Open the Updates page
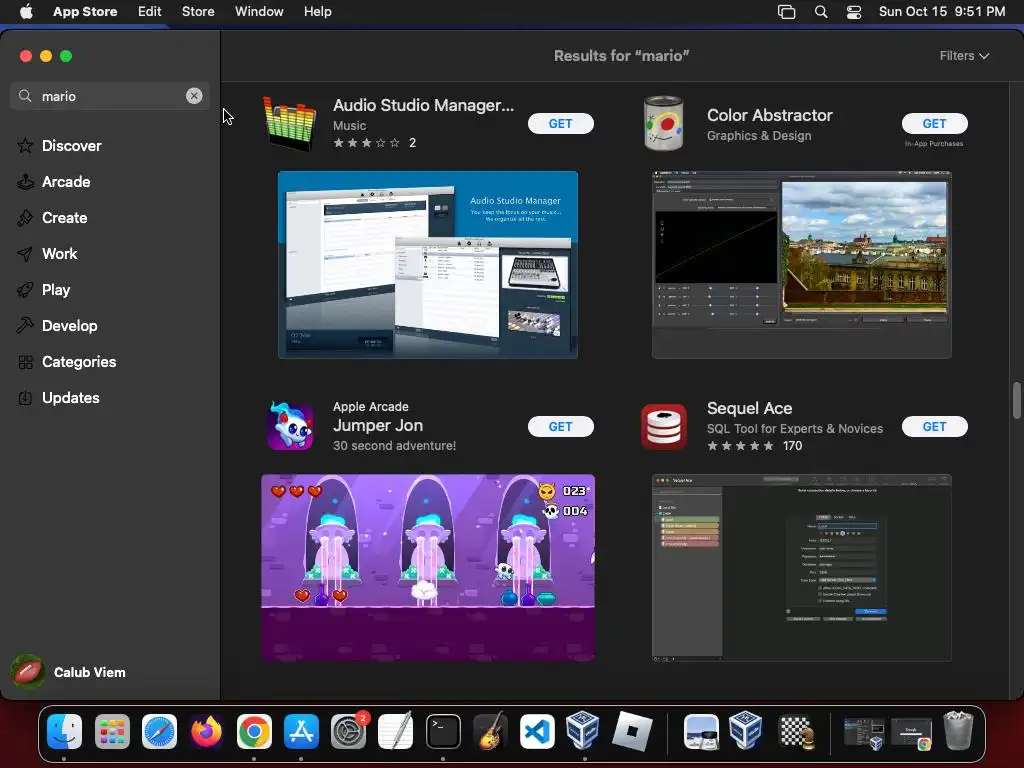The image size is (1024, 768). point(71,398)
